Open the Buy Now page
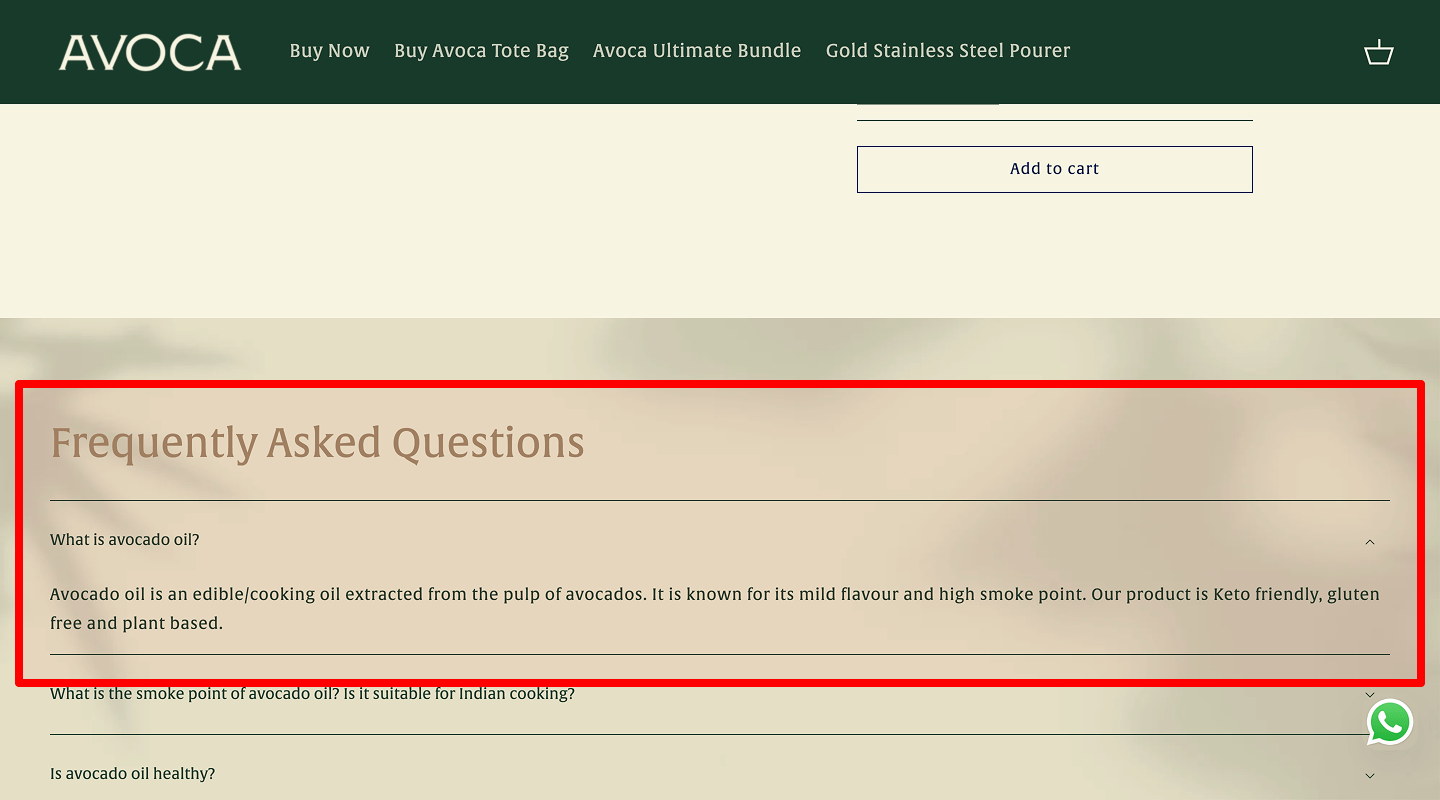The height and width of the screenshot is (800, 1440). point(329,50)
